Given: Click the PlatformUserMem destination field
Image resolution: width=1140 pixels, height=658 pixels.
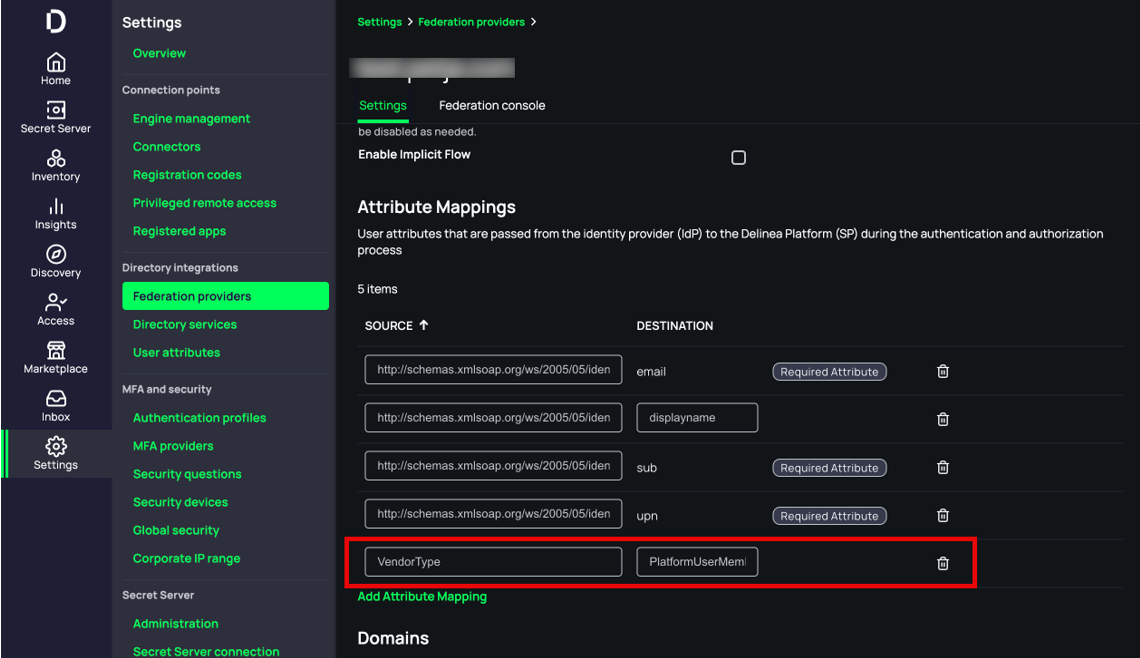Looking at the screenshot, I should click(697, 561).
